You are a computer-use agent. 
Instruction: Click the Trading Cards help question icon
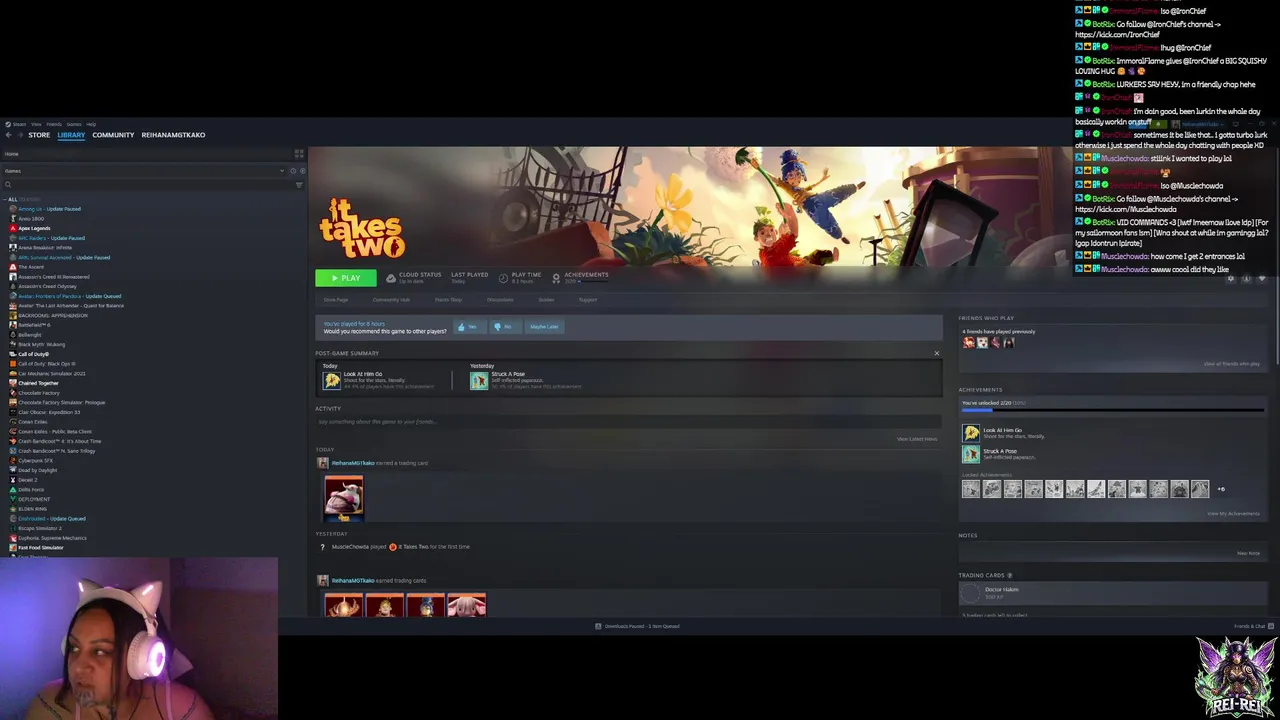coord(1009,575)
